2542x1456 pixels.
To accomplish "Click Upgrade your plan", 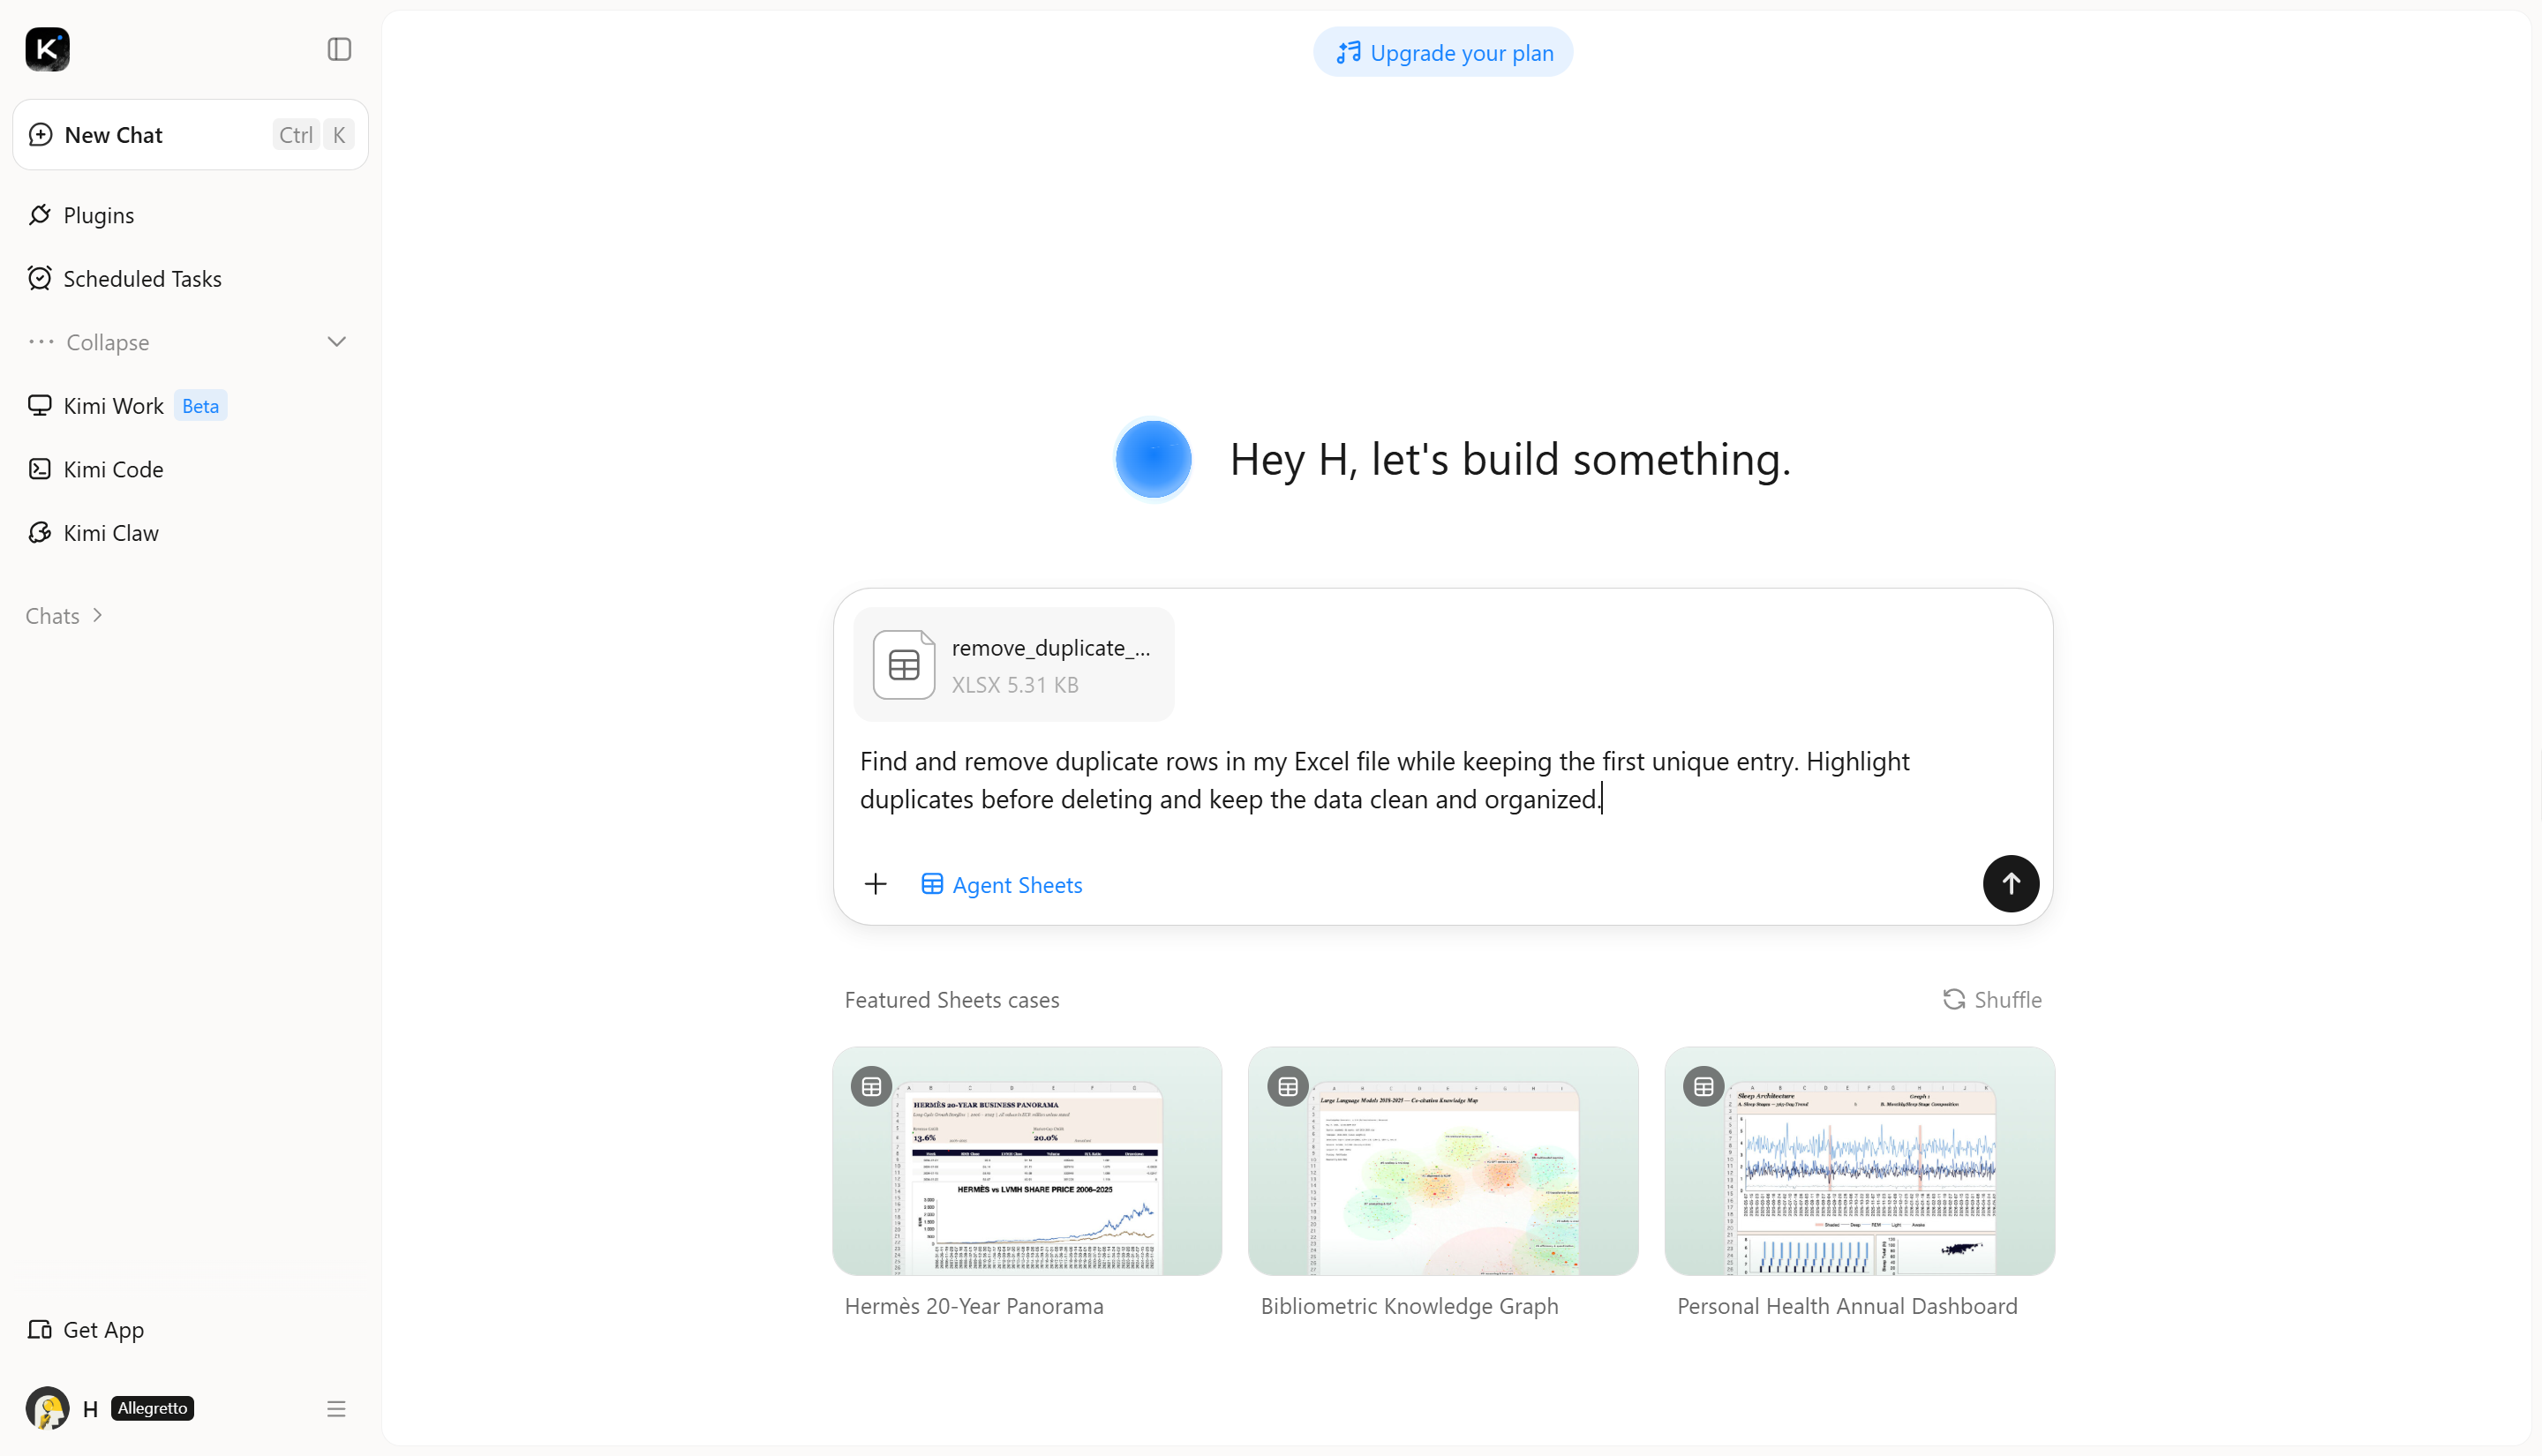I will (1443, 52).
